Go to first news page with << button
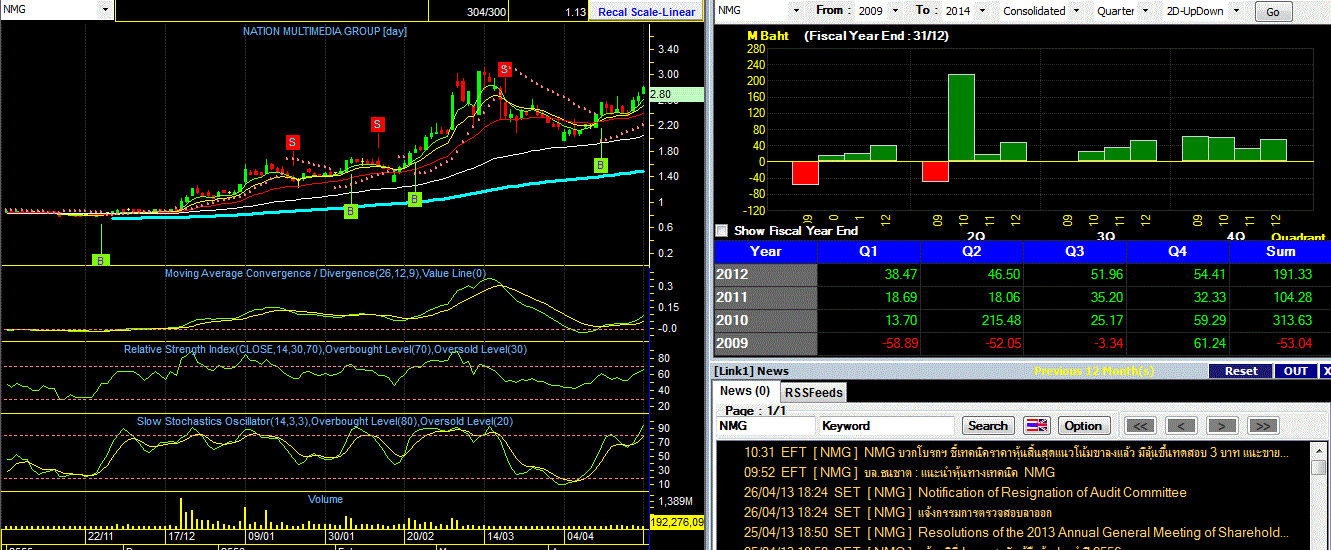This screenshot has width=1331, height=550. [x=1141, y=426]
